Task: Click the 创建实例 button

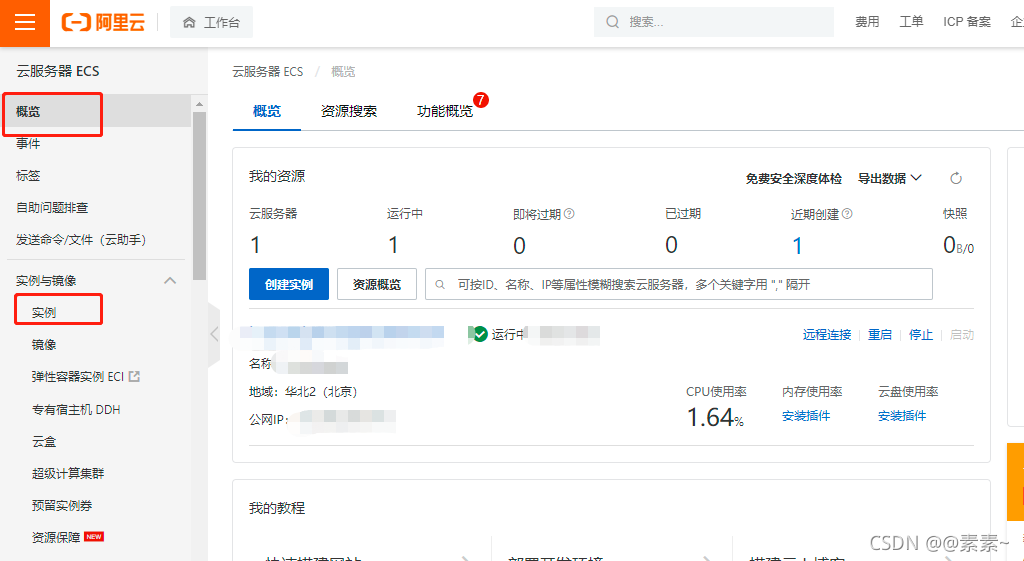Action: [289, 284]
